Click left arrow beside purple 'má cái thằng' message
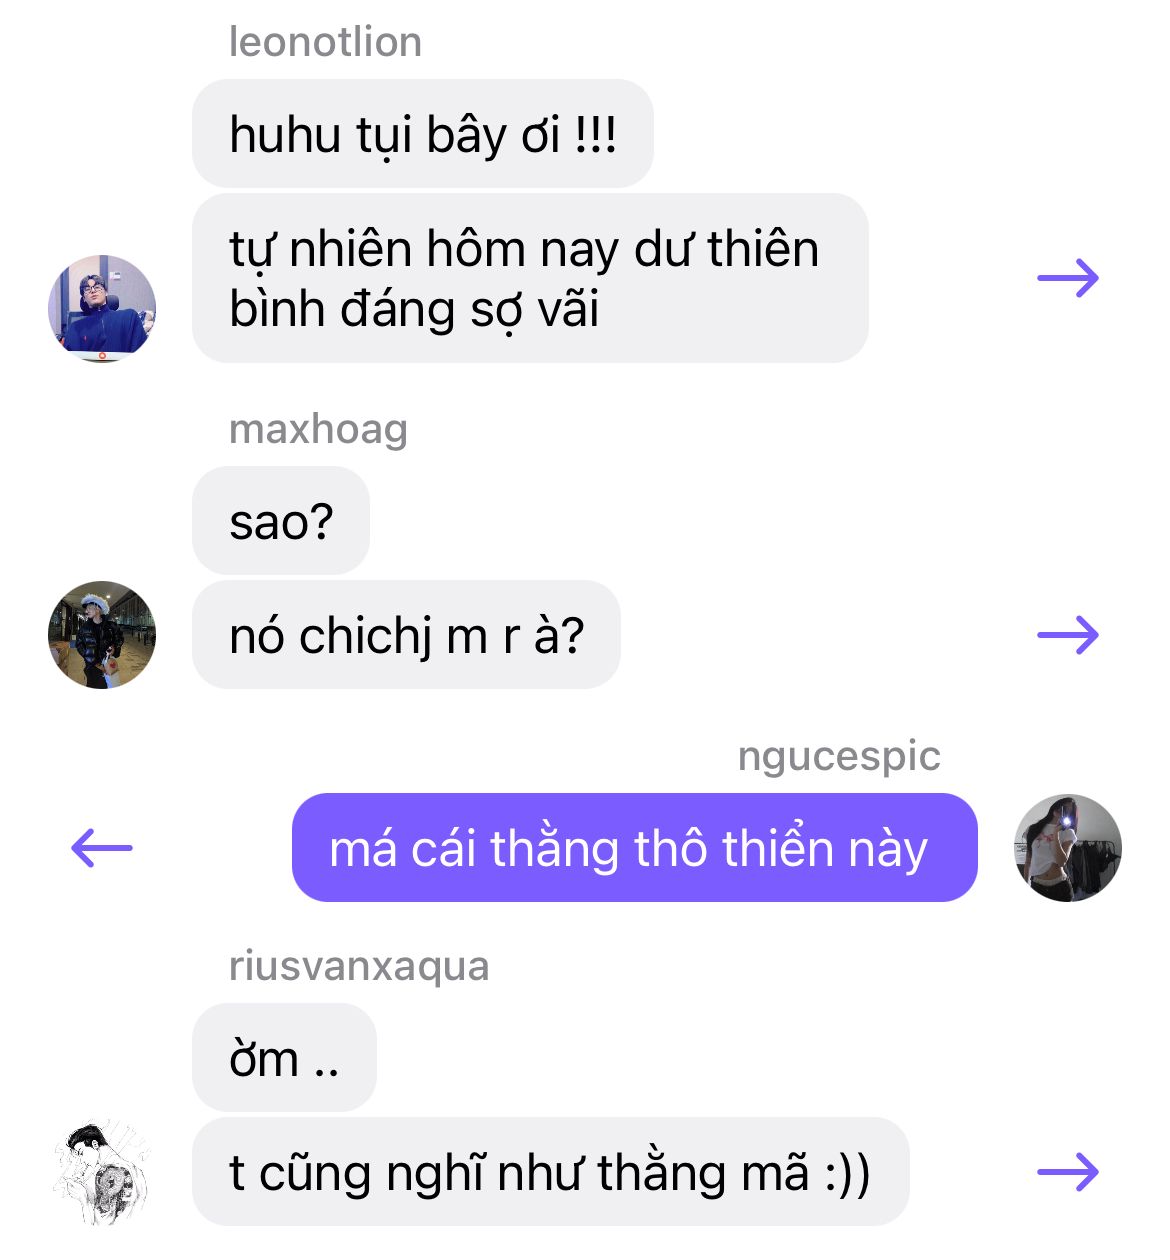 [x=102, y=849]
